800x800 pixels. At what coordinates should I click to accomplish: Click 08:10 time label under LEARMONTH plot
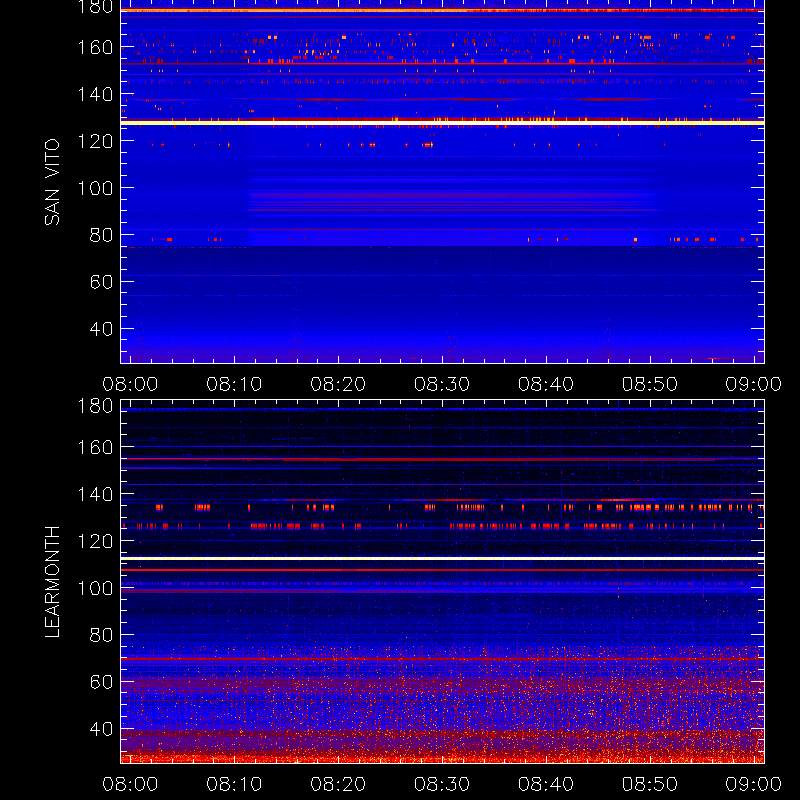(x=234, y=784)
